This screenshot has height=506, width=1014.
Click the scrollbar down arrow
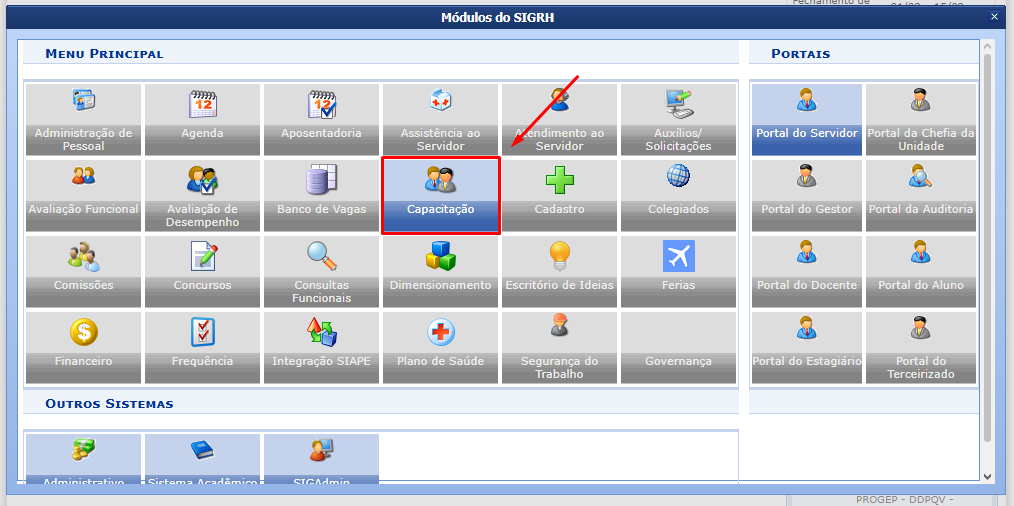[x=987, y=476]
